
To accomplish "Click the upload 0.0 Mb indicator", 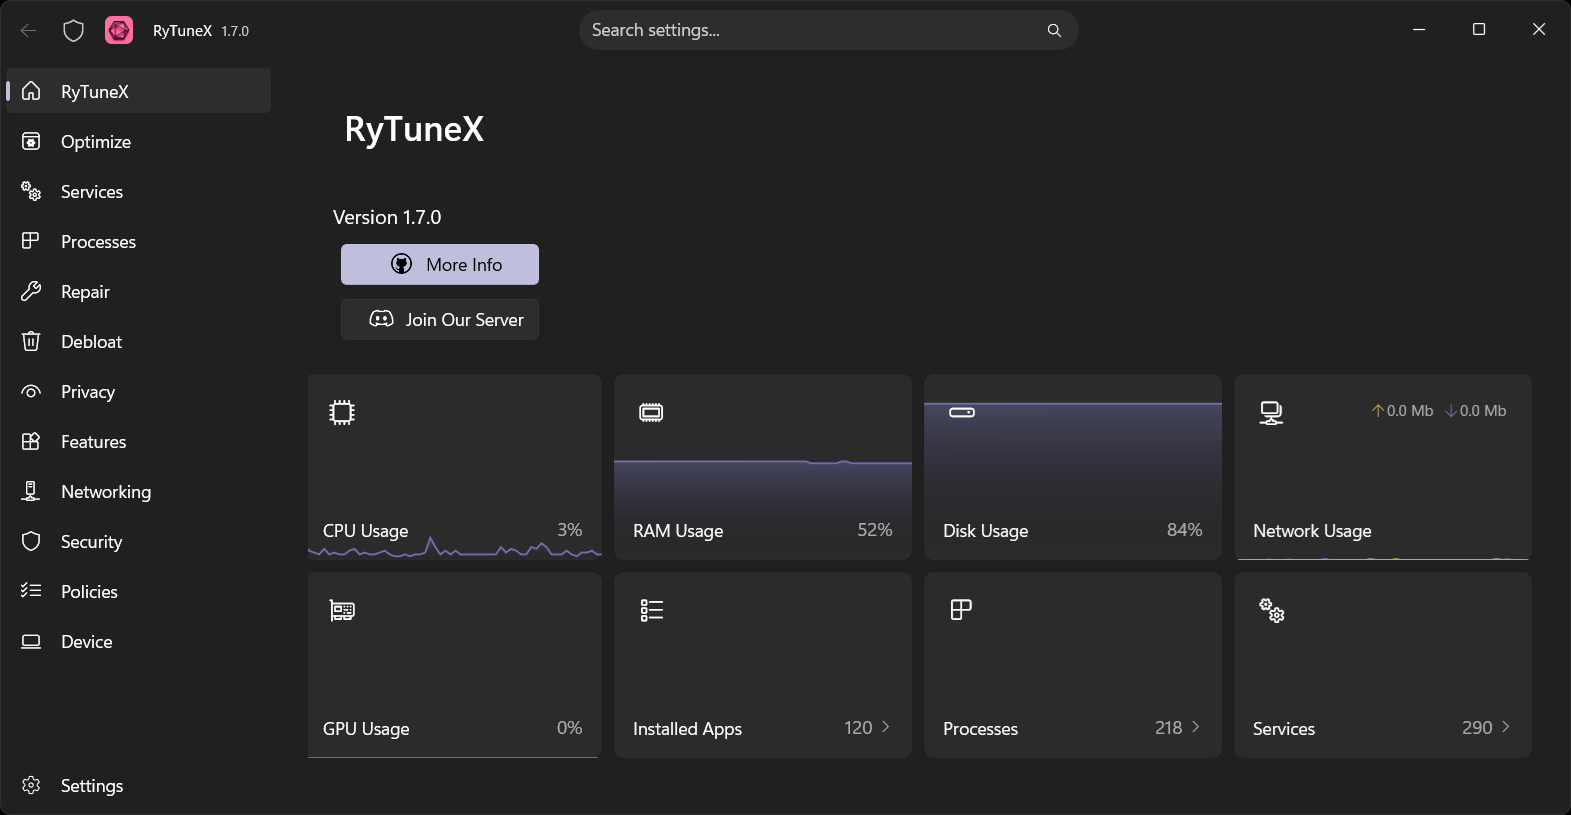I will (1402, 411).
